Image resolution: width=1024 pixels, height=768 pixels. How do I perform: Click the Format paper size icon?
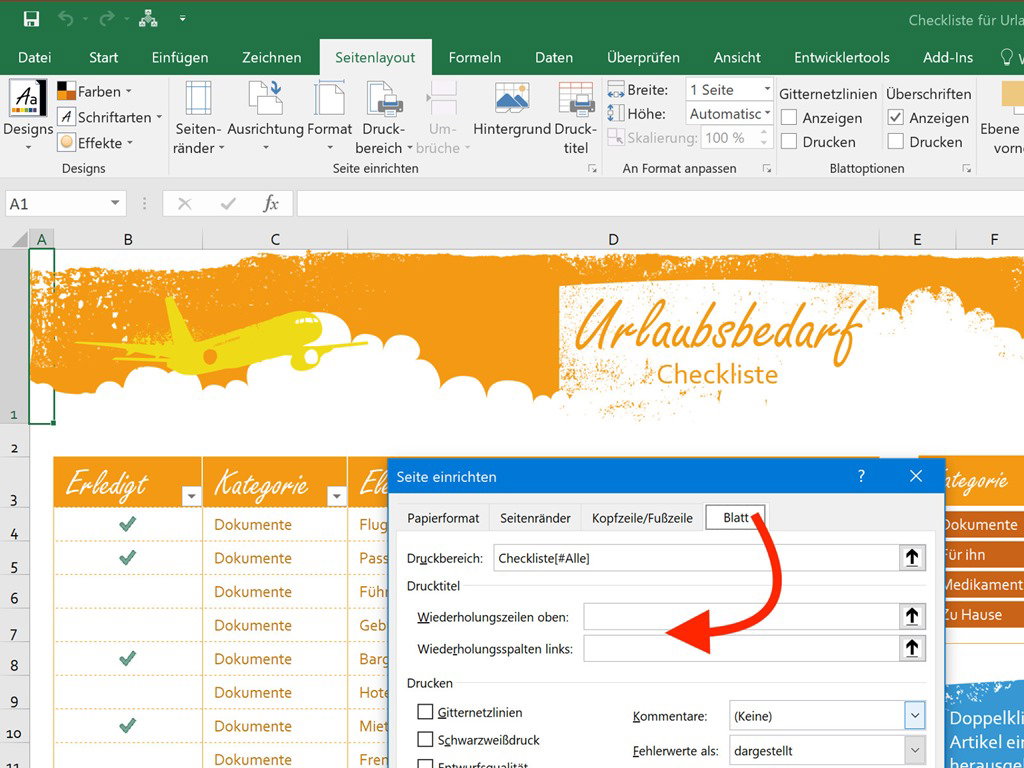(x=329, y=118)
